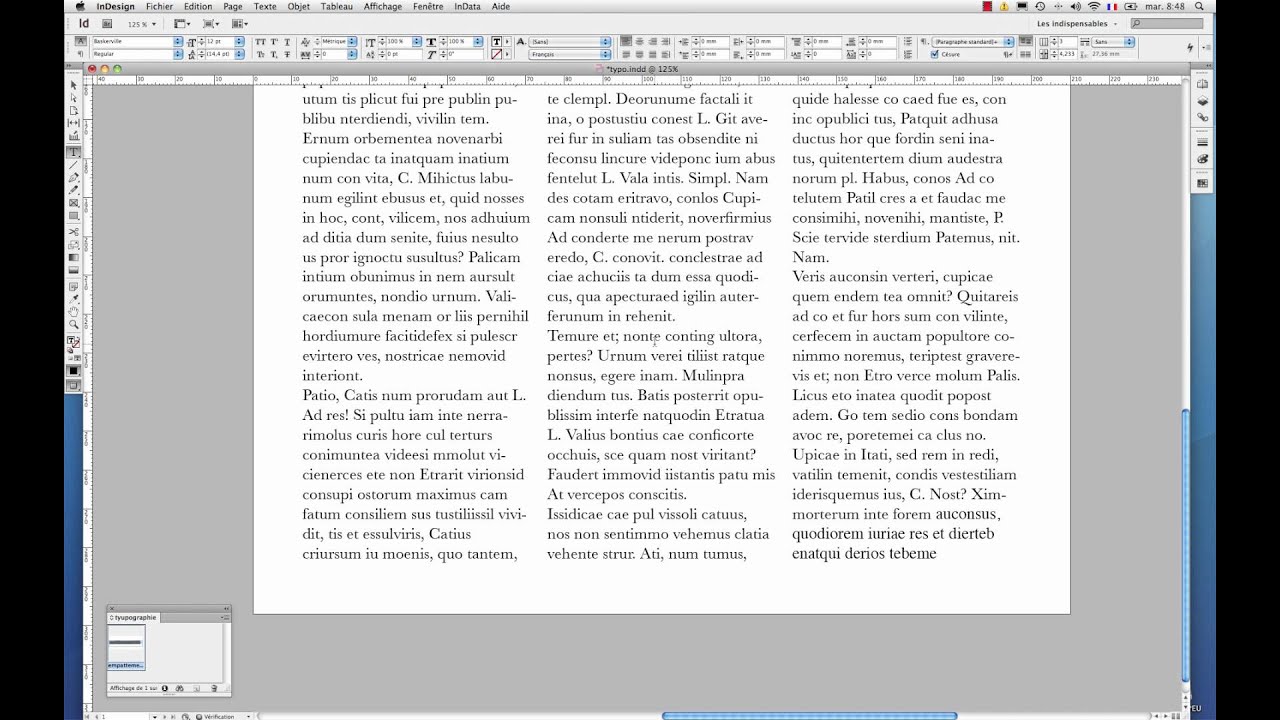
Task: Click the All Caps formatting icon
Action: coord(260,41)
